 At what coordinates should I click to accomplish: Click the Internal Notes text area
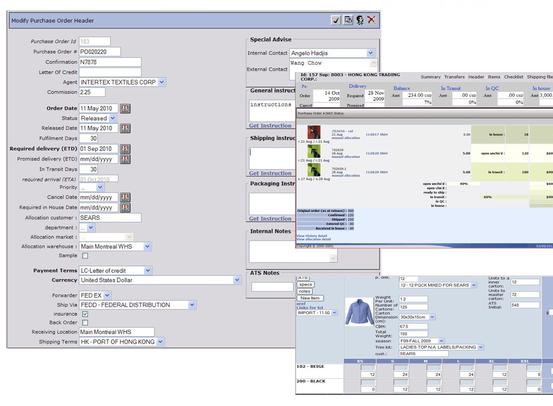click(x=293, y=252)
